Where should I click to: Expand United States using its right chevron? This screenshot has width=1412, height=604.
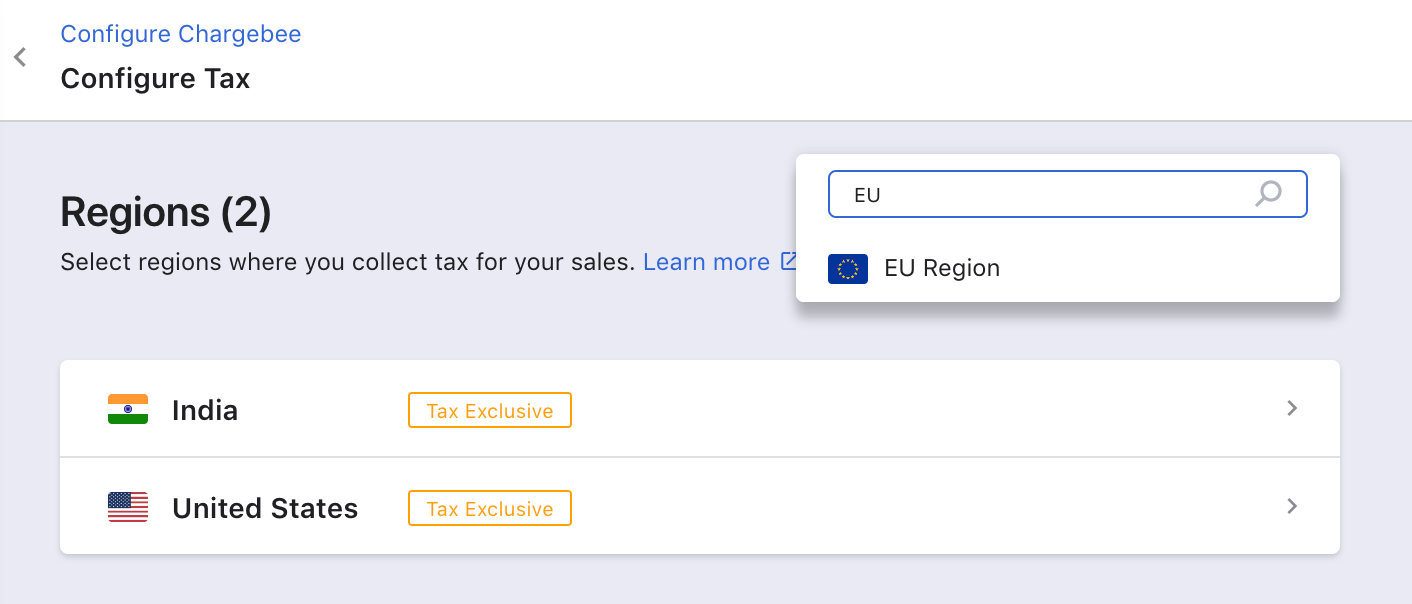tap(1292, 506)
